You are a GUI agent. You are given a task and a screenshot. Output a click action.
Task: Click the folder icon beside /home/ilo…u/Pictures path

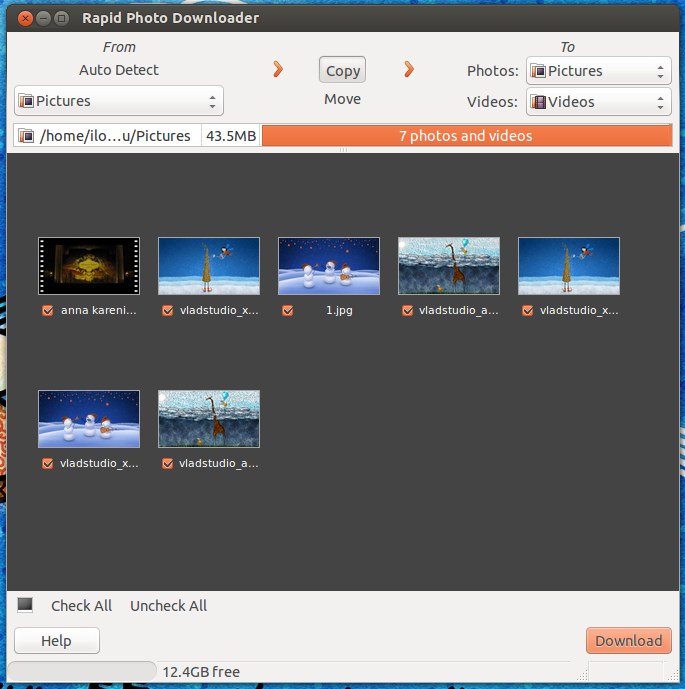coord(26,136)
